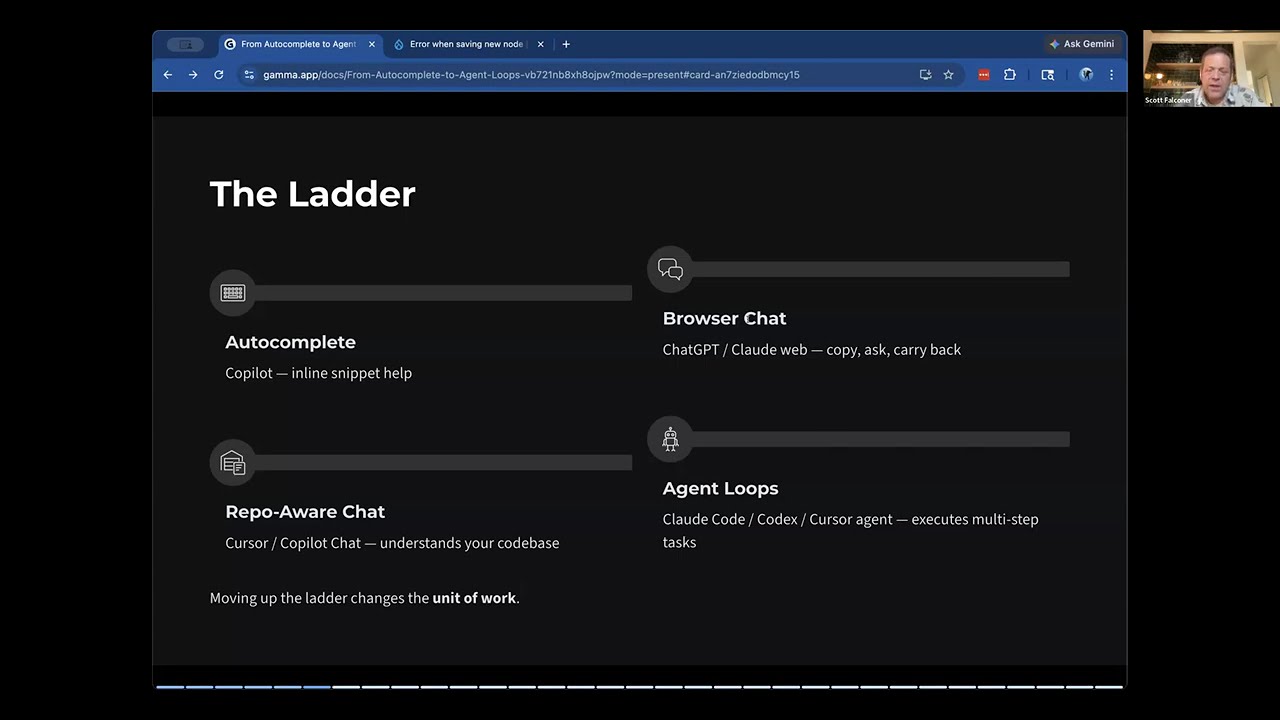Go back with the browser back arrow
This screenshot has width=1280, height=720.
[x=168, y=74]
